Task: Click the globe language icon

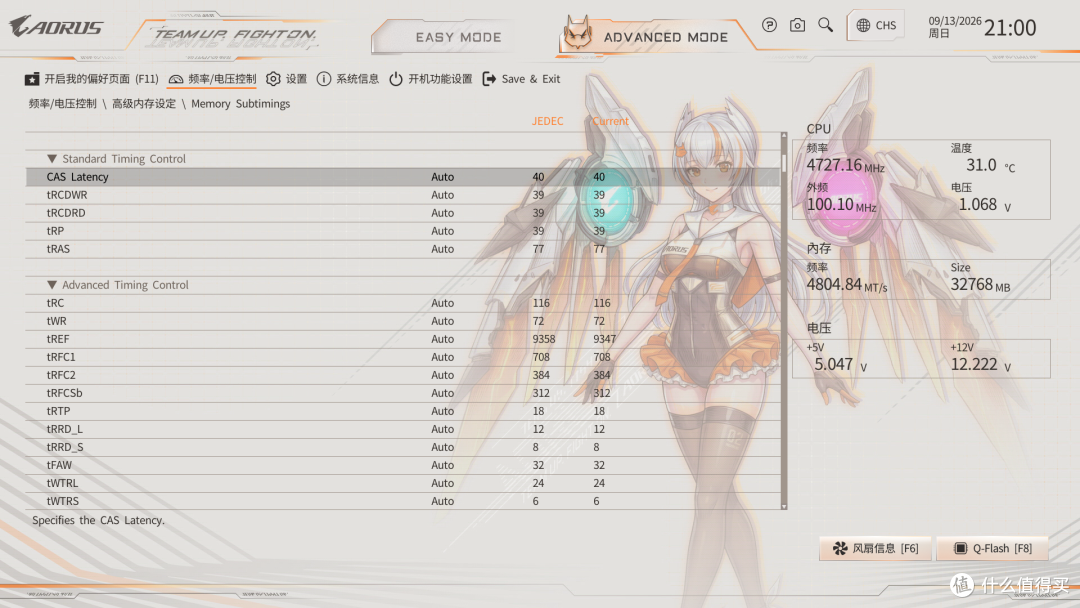Action: pyautogui.click(x=863, y=25)
